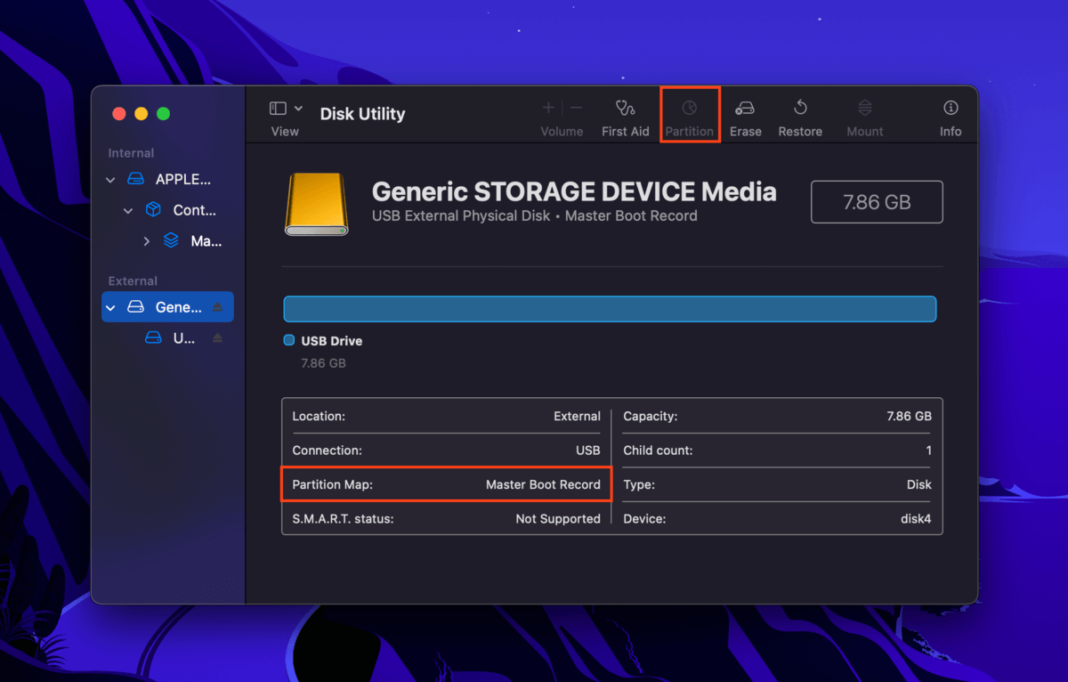Click the Add Volume plus icon
The width and height of the screenshot is (1068, 682).
coord(548,107)
